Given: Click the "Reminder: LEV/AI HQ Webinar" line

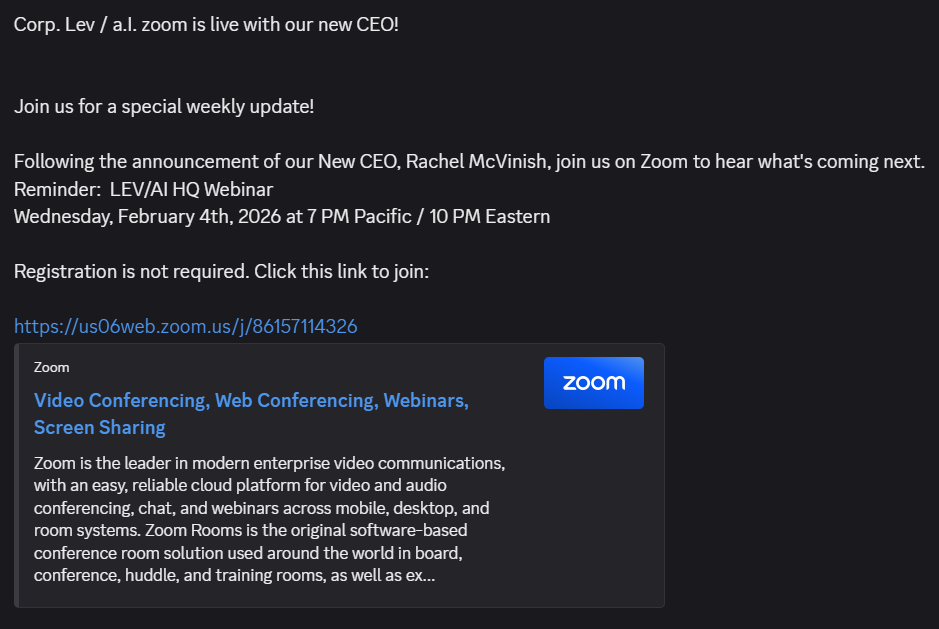Looking at the screenshot, I should point(143,189).
